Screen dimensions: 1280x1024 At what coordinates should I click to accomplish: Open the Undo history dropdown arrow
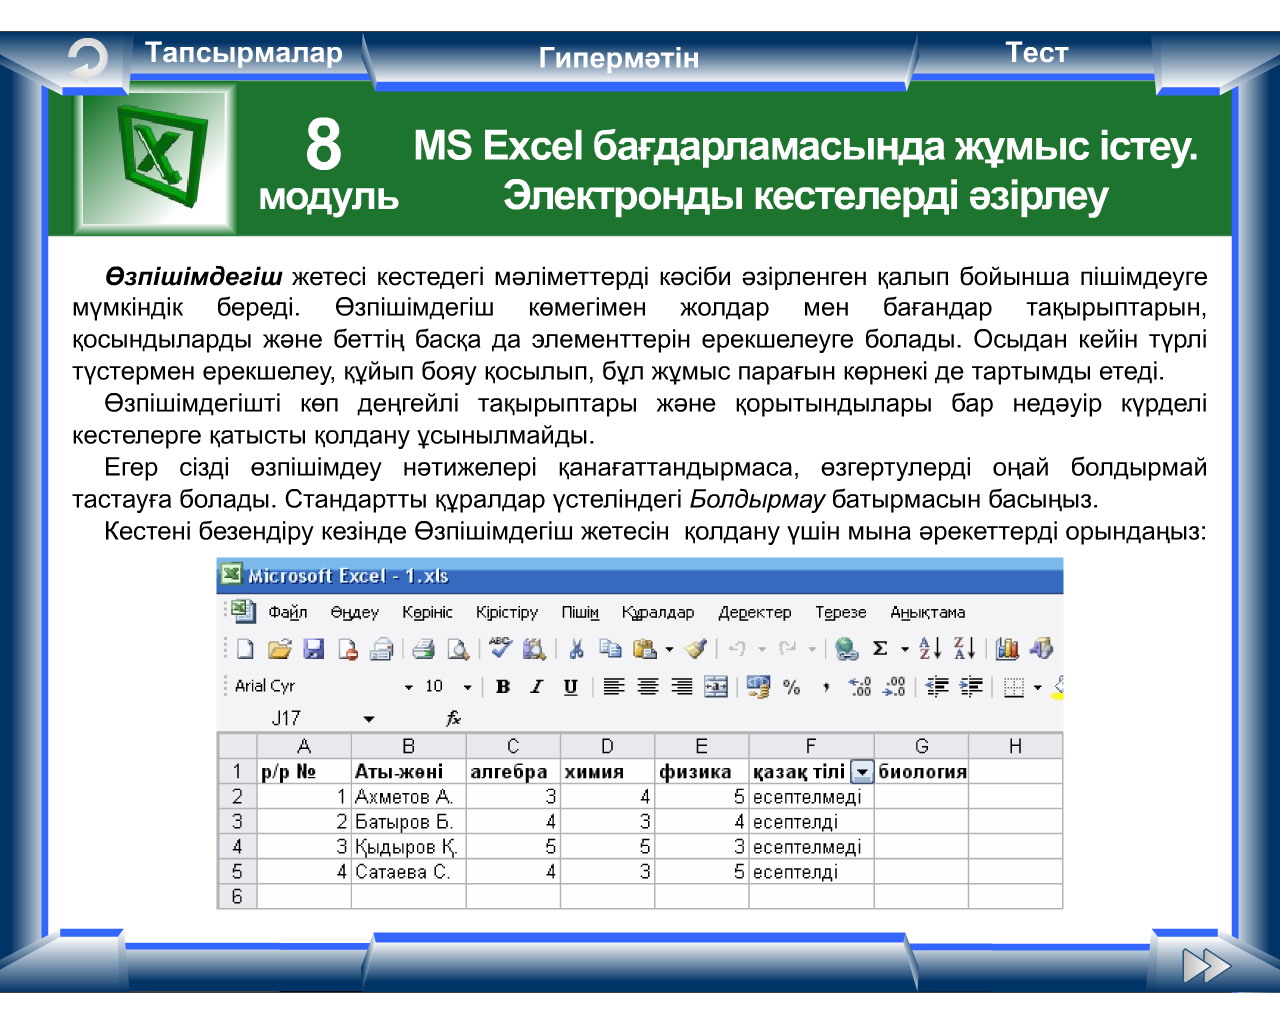tap(761, 649)
